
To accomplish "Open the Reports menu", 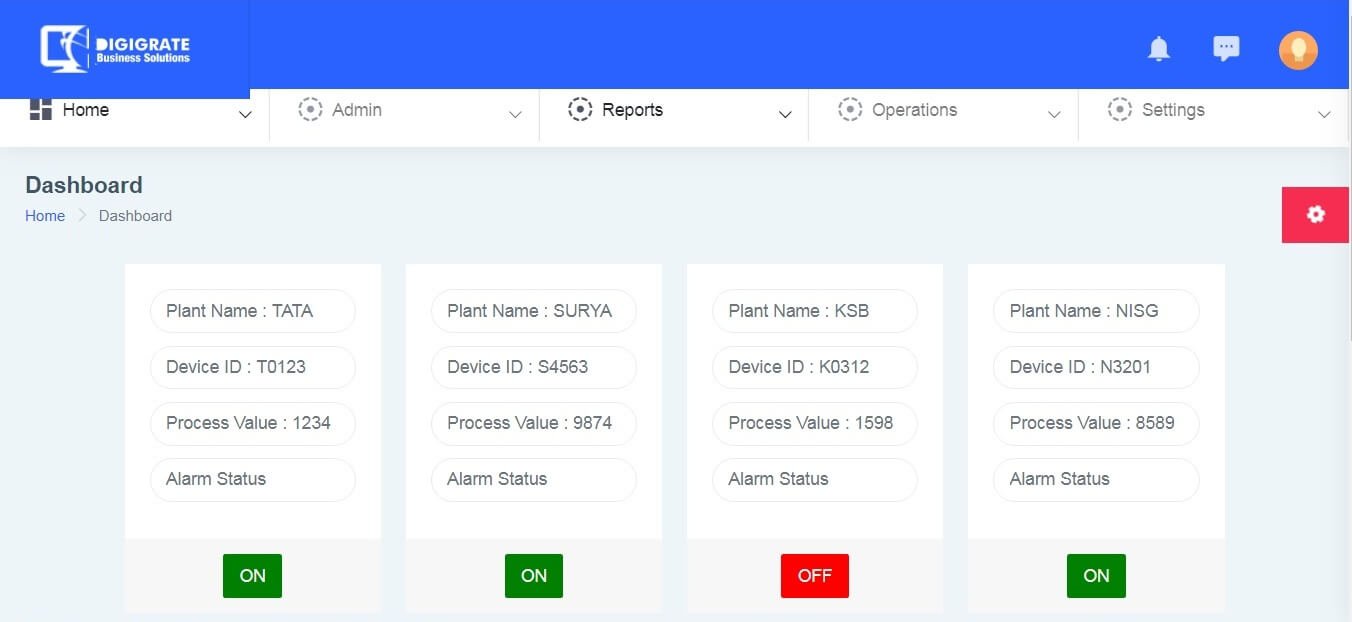I will (x=632, y=110).
